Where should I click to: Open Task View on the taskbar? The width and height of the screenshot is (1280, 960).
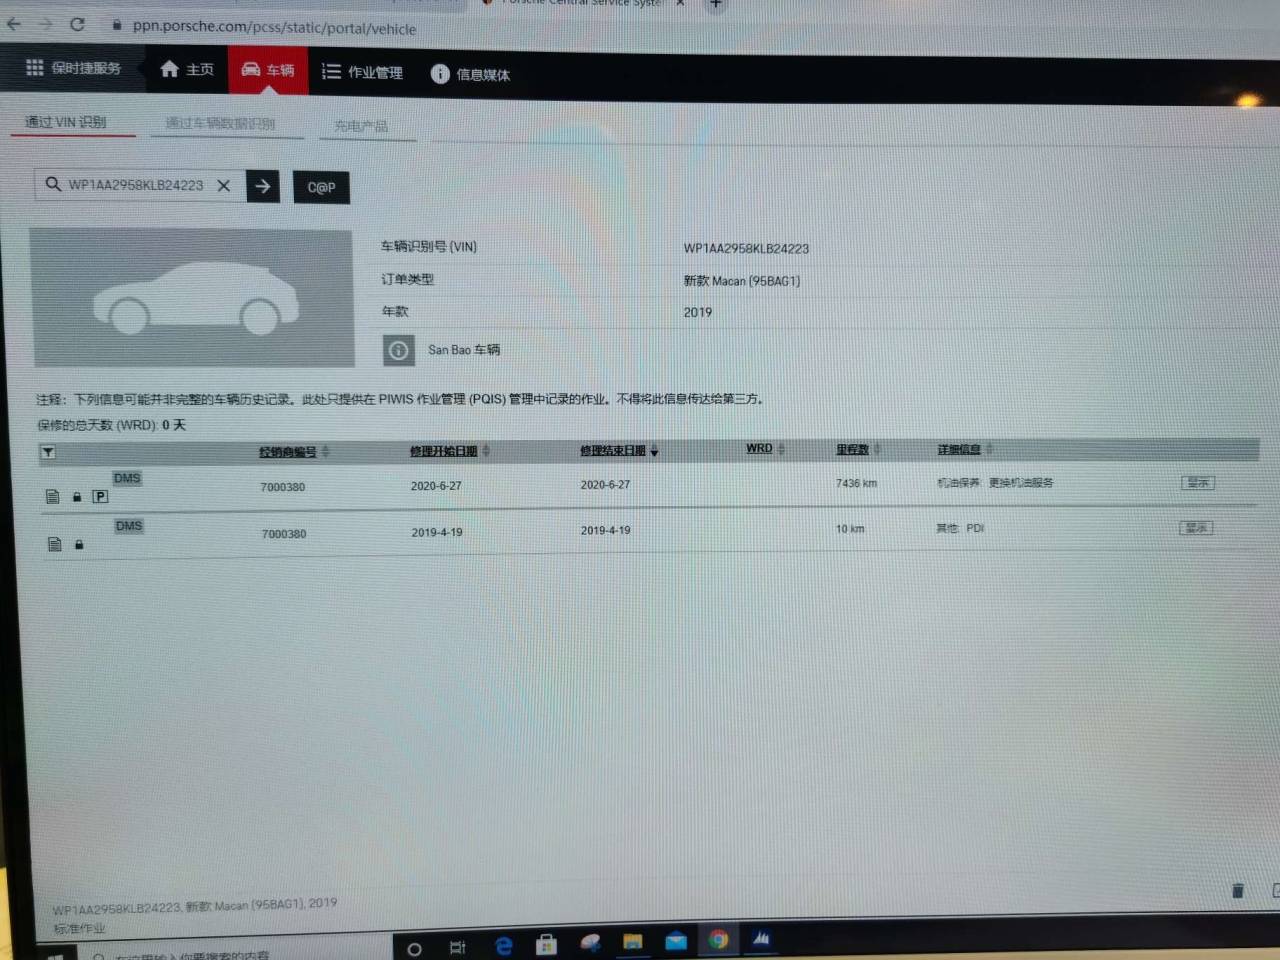[x=458, y=947]
